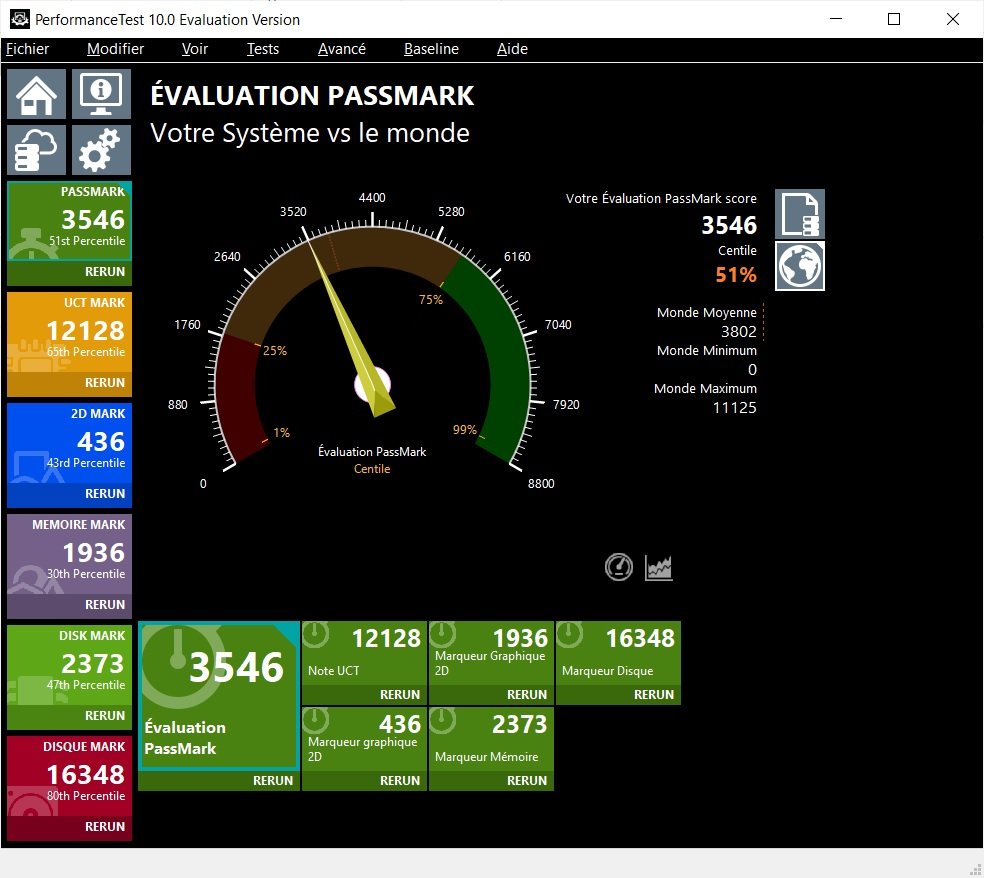
Task: Rerun under the Évaluation PassMark large tile
Action: click(x=273, y=781)
